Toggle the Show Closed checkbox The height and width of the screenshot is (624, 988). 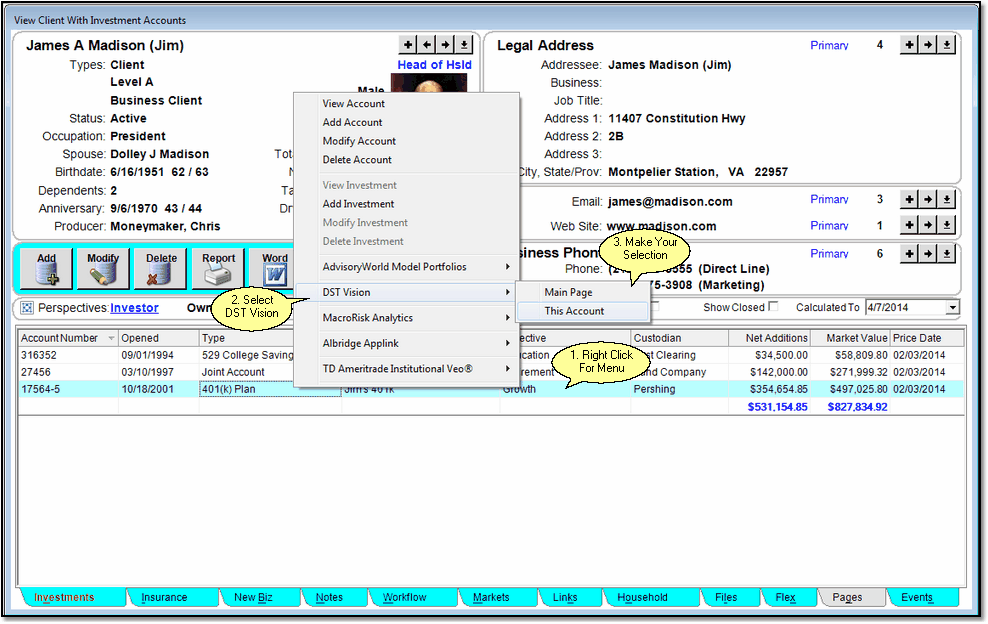772,307
